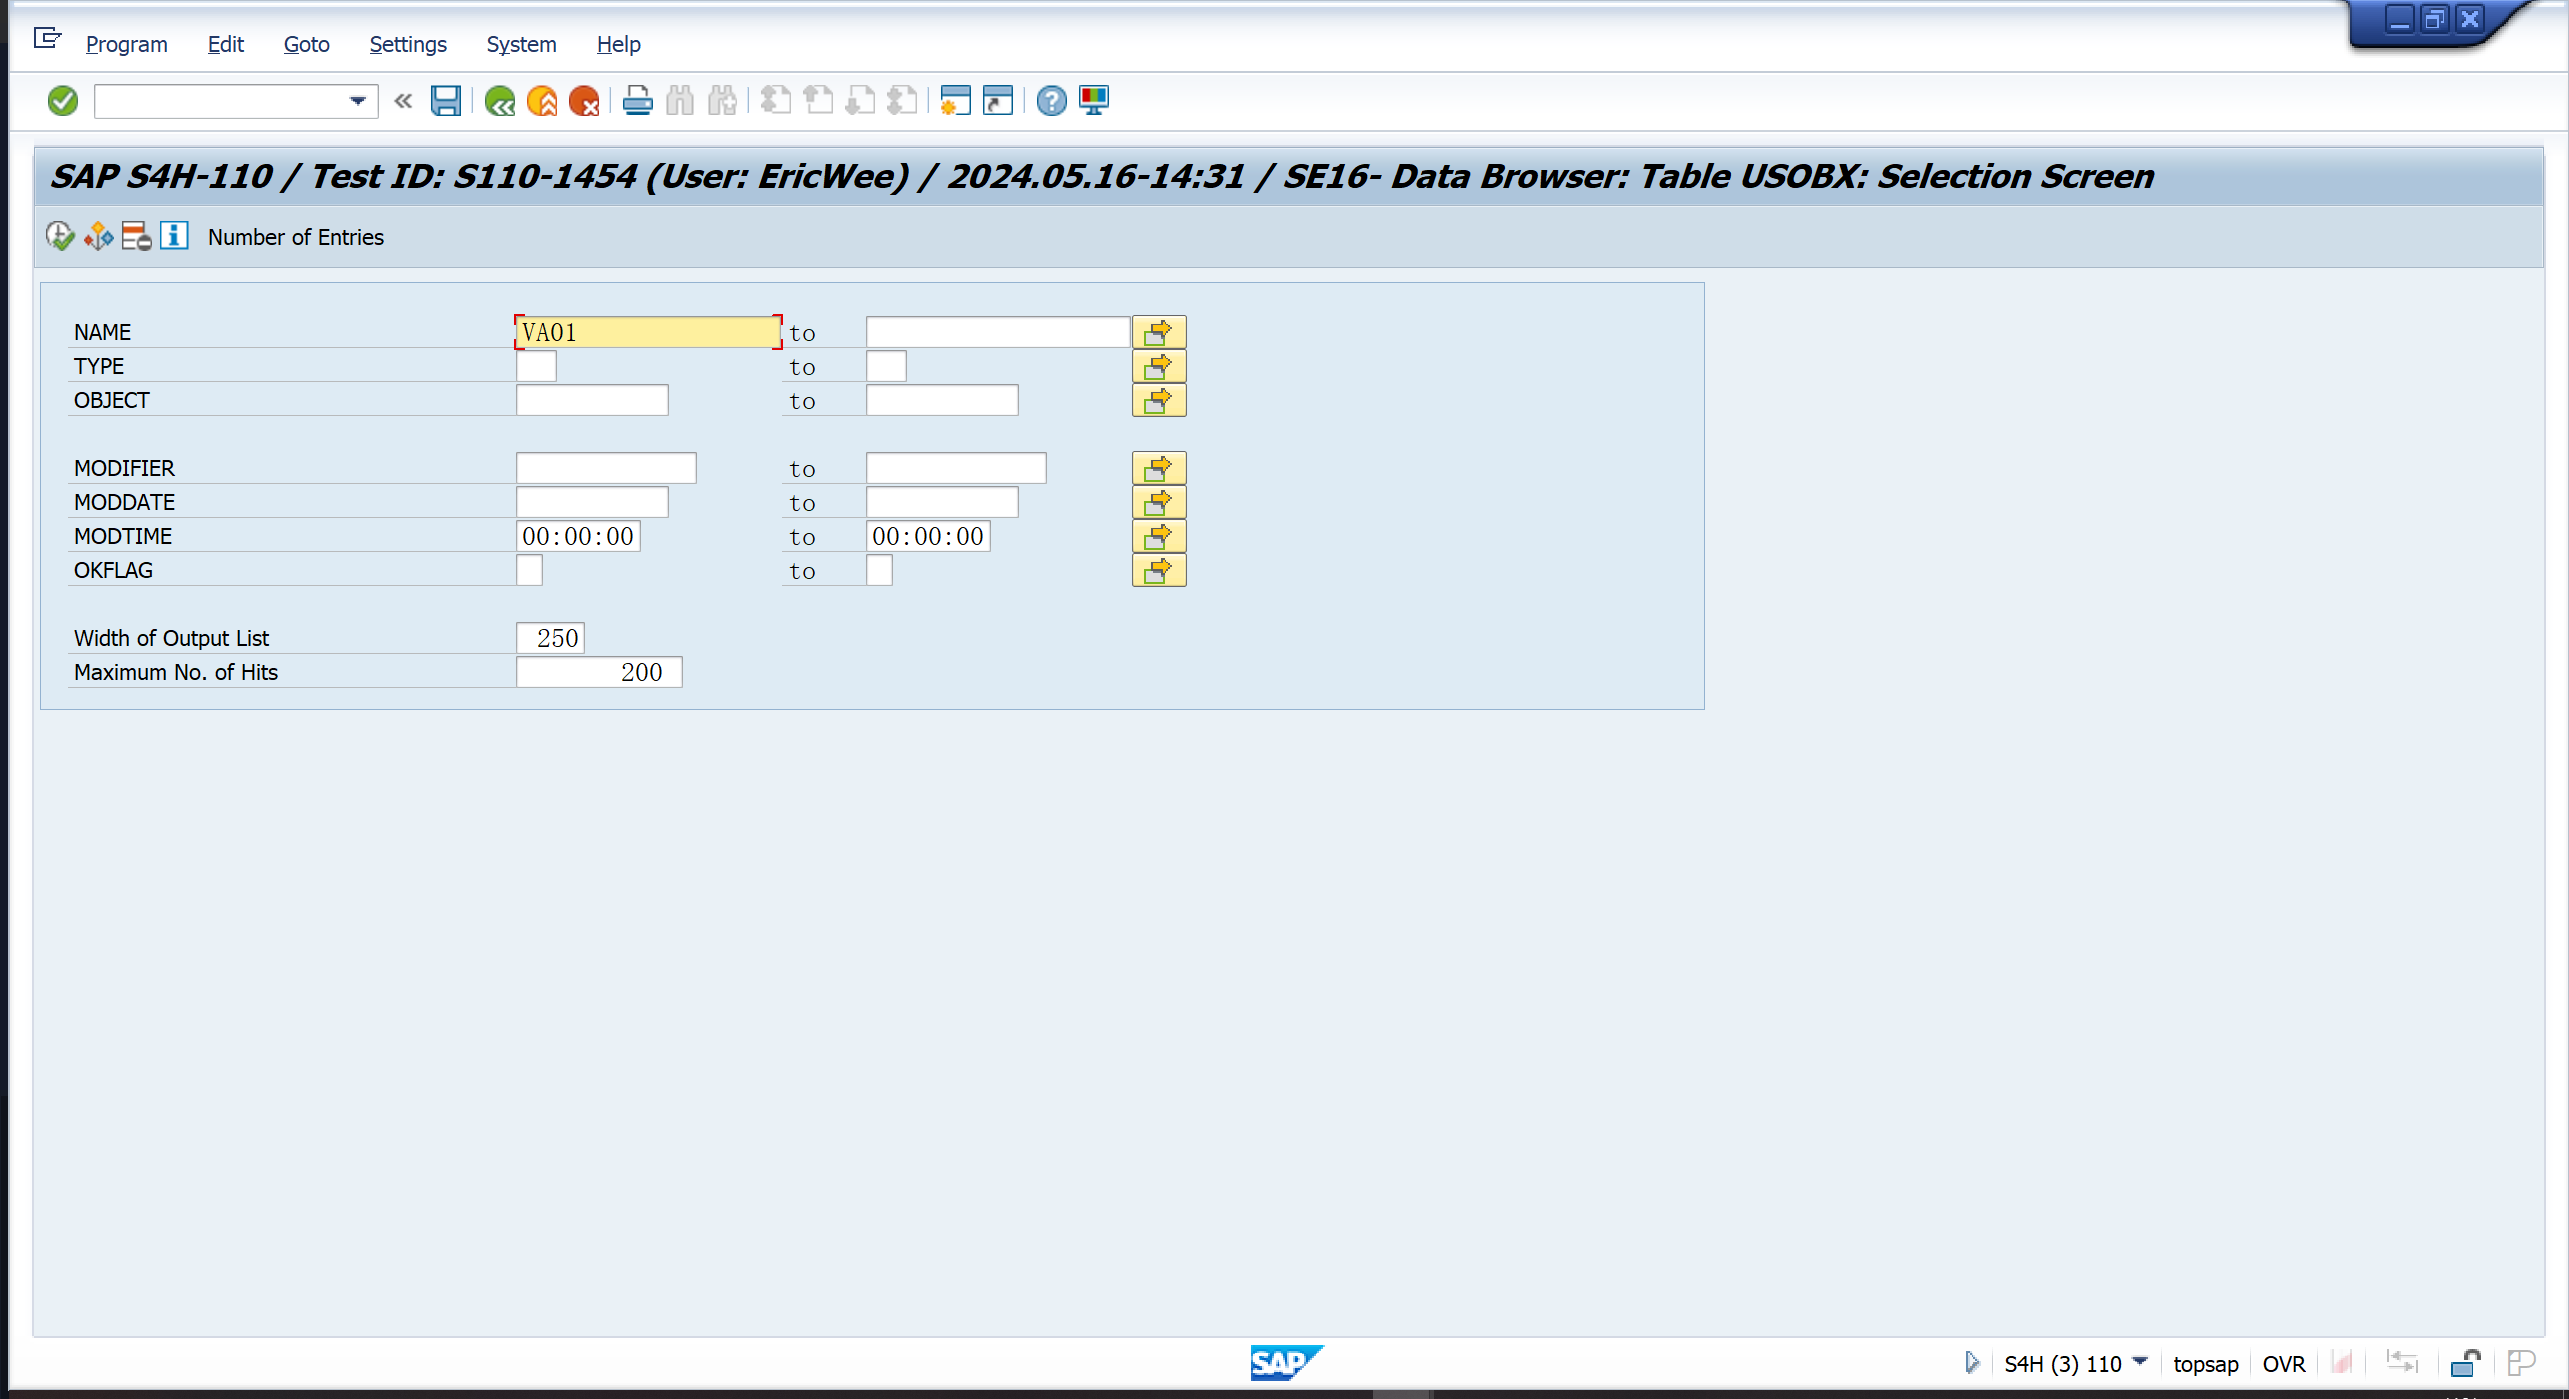This screenshot has height=1399, width=2569.
Task: Expand the command field dropdown arrow
Action: [x=357, y=100]
